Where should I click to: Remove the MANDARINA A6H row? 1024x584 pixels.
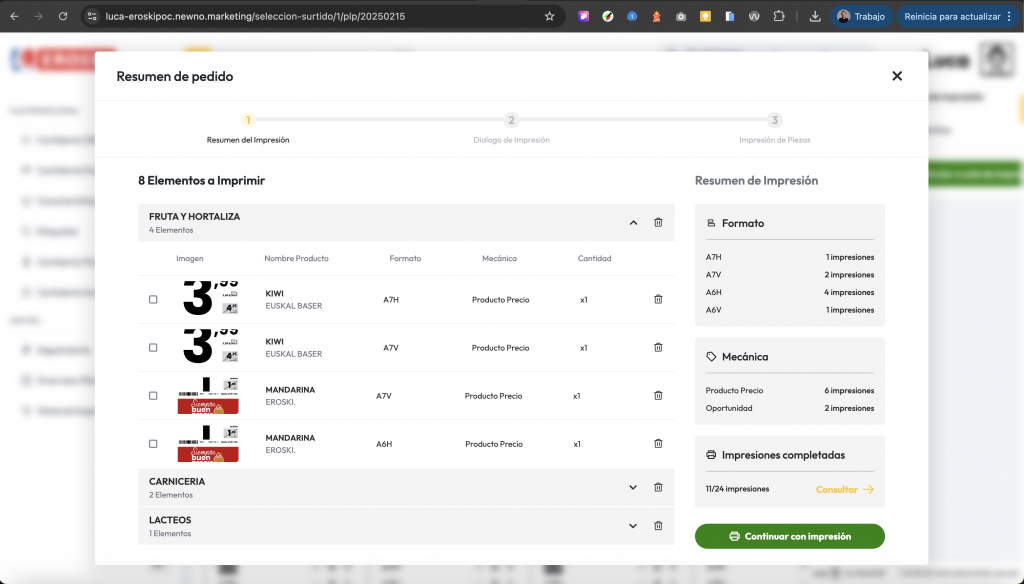point(658,443)
